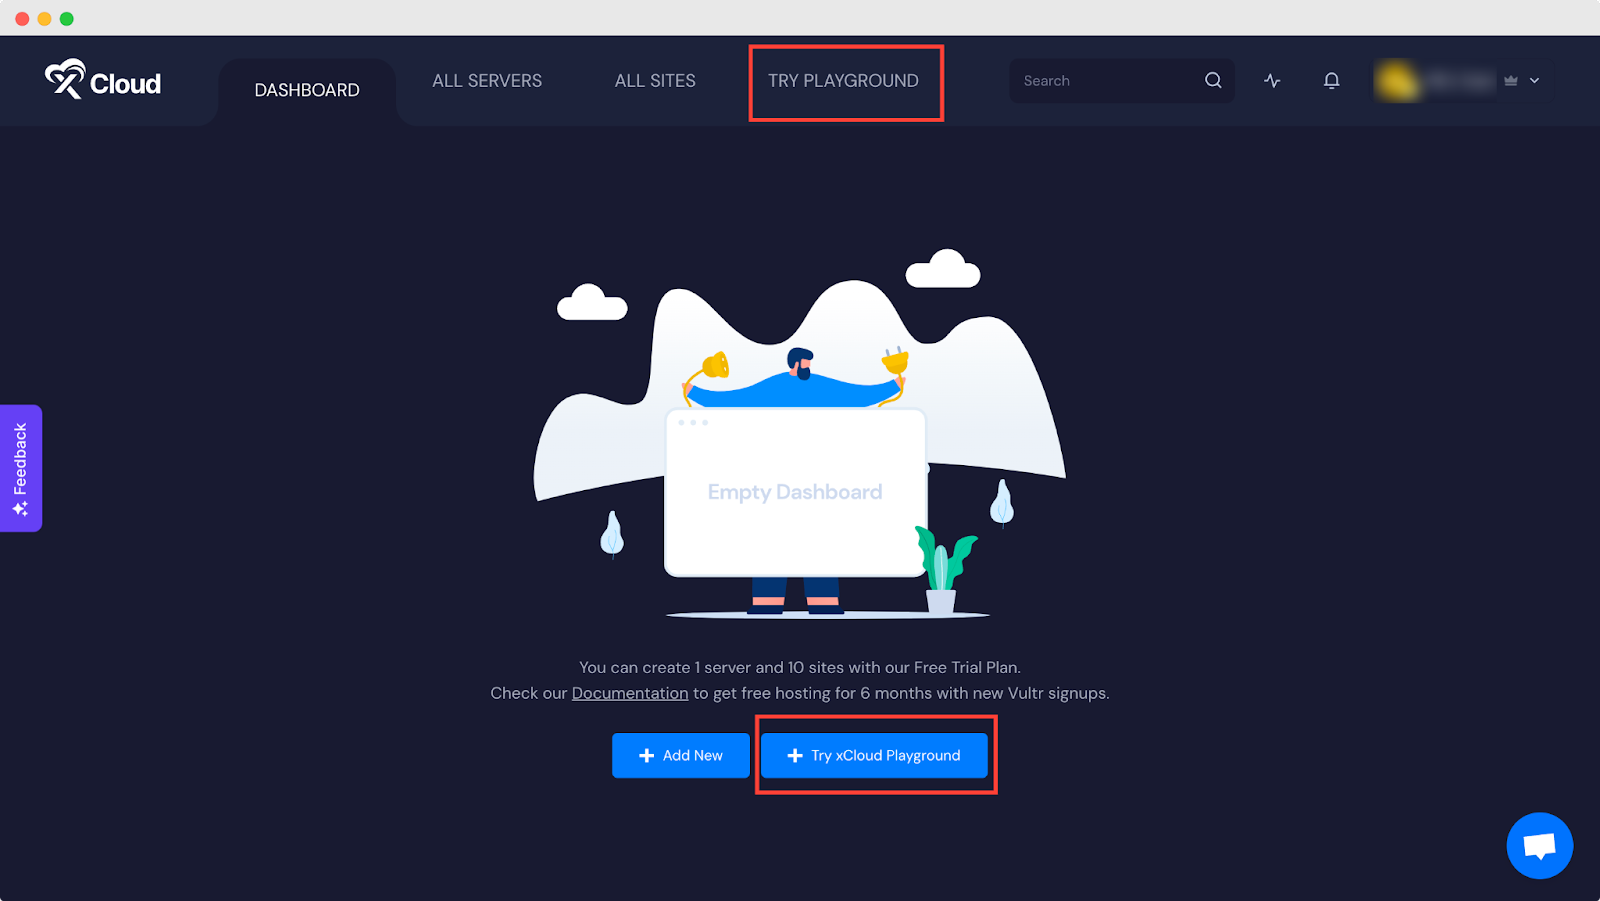
Task: Open the activity monitor icon
Action: [1271, 80]
